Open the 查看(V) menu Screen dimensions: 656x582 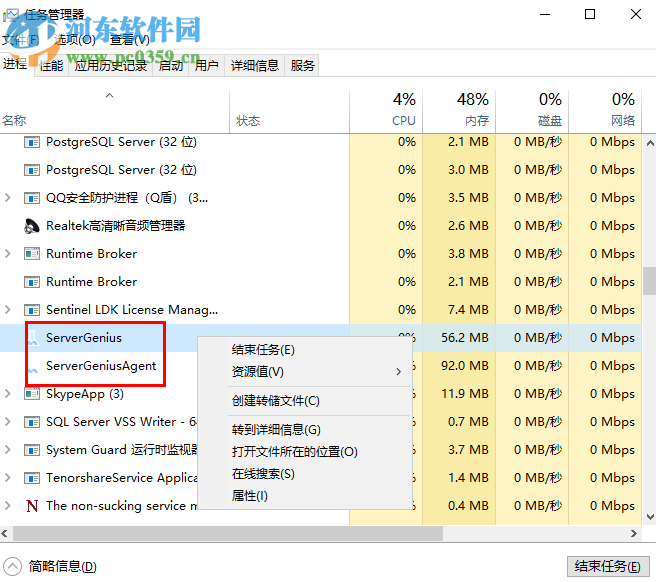[129, 40]
